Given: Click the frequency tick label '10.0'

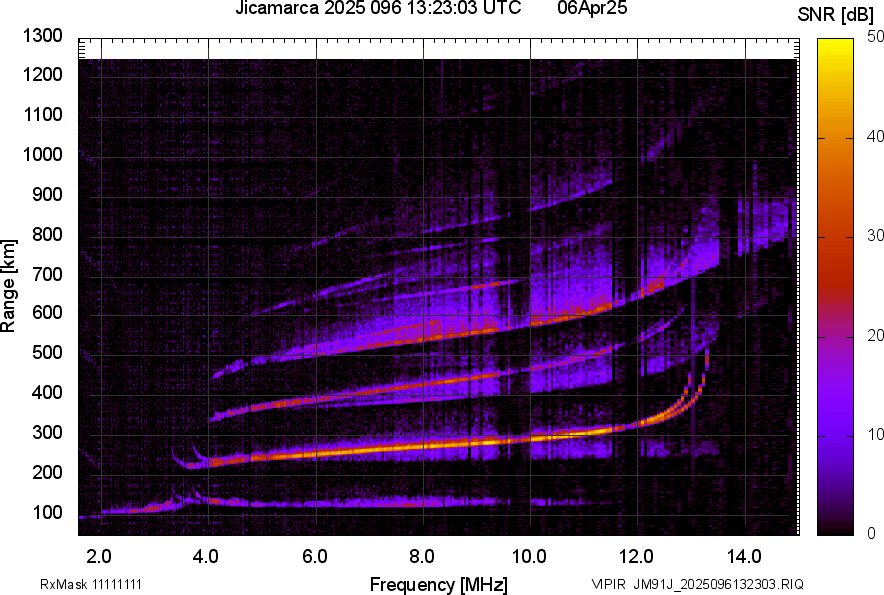Looking at the screenshot, I should tap(529, 557).
